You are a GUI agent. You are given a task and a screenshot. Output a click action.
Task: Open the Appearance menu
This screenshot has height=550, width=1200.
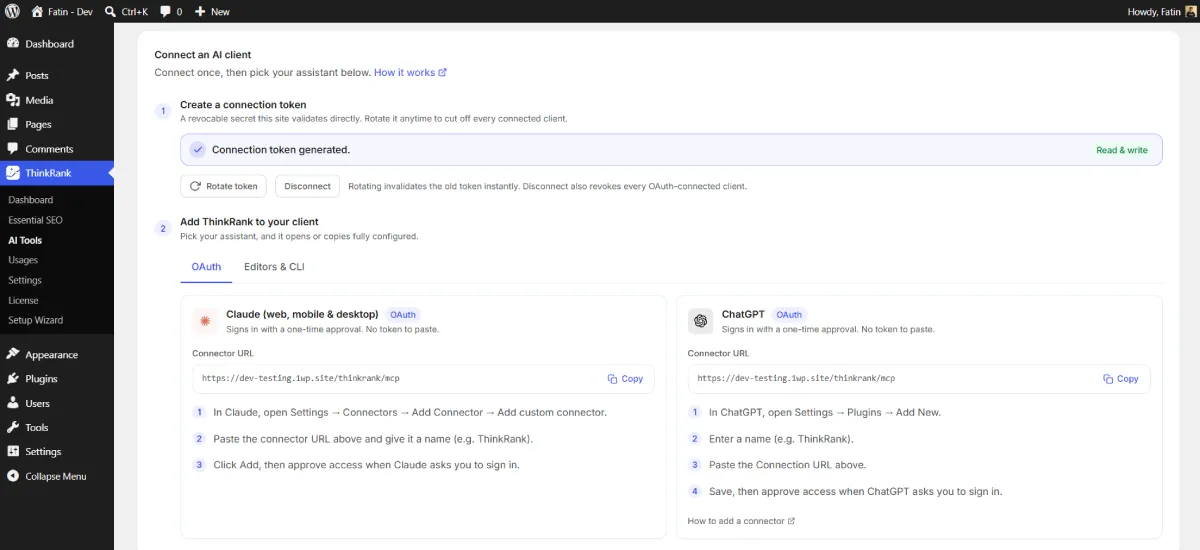tap(57, 355)
